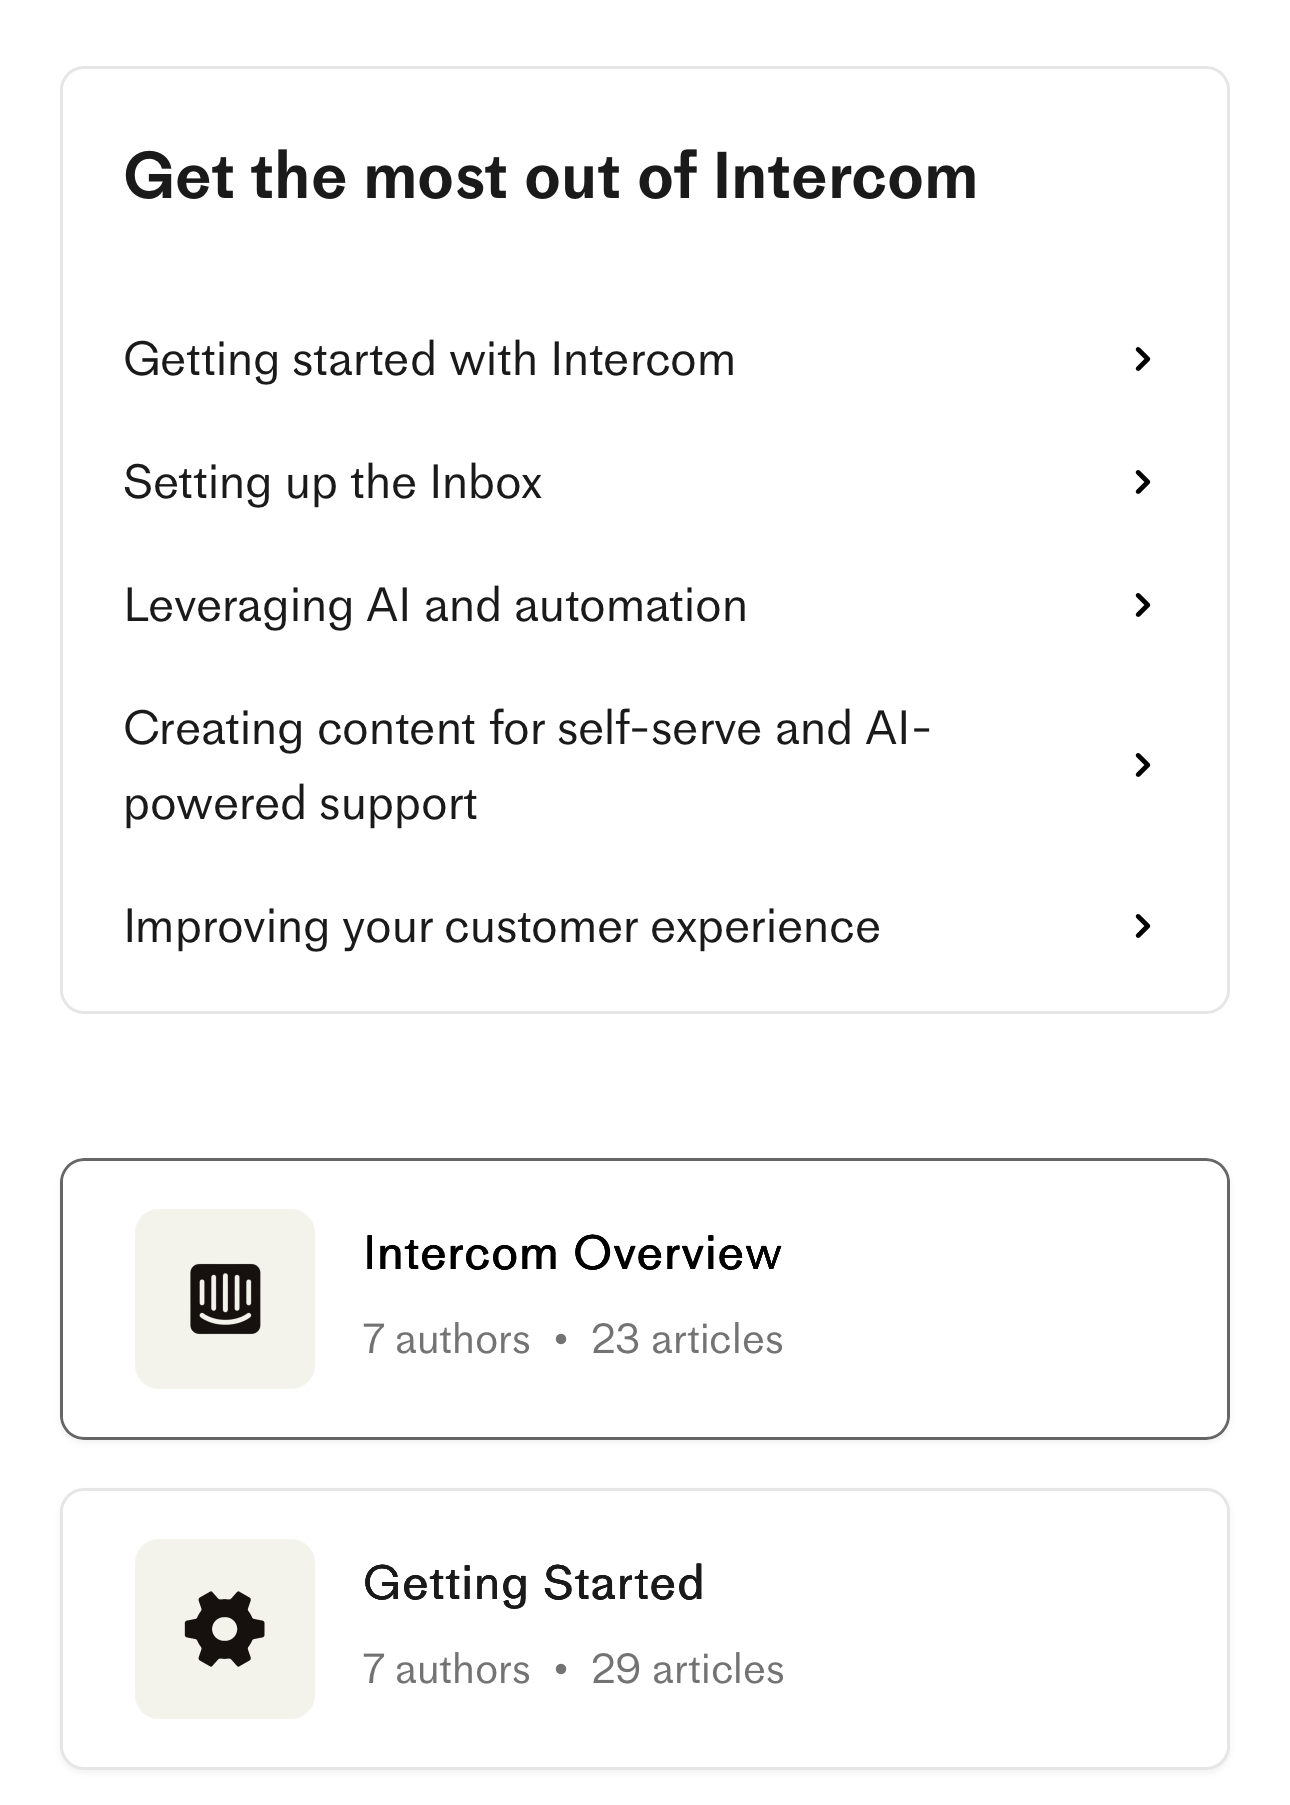Open Setting up the Inbox text link
The height and width of the screenshot is (1805, 1290).
click(x=332, y=483)
